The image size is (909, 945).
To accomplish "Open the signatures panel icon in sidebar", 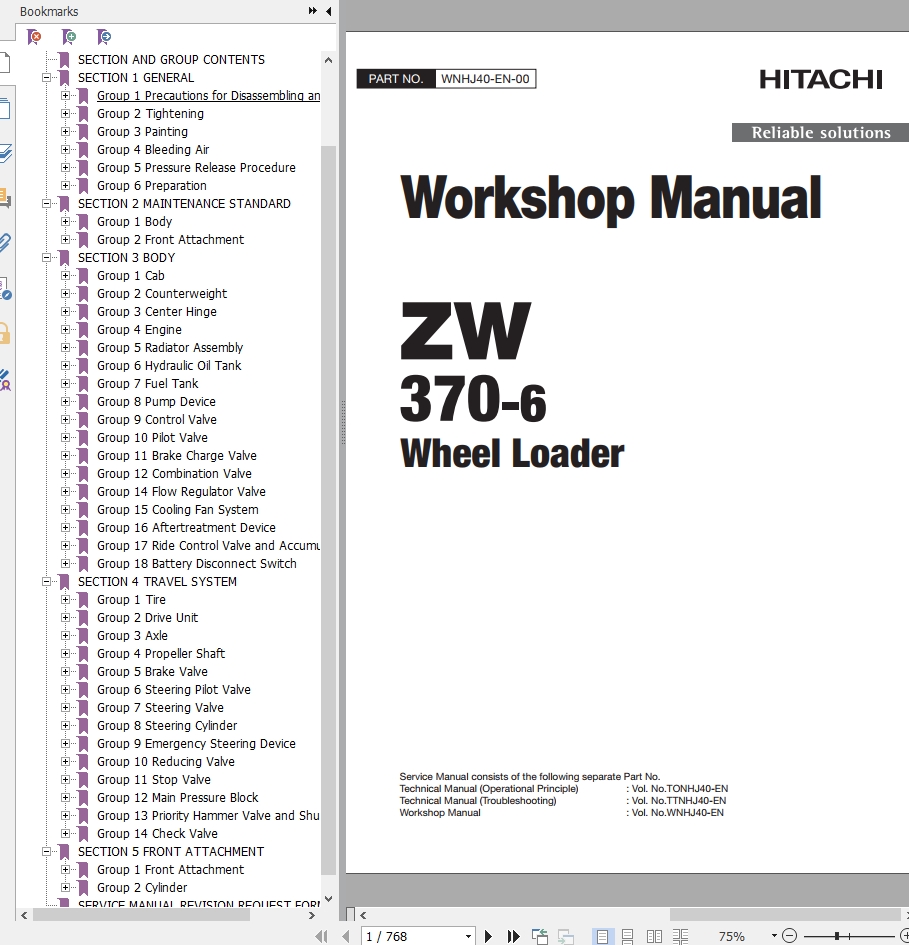I will (x=5, y=380).
